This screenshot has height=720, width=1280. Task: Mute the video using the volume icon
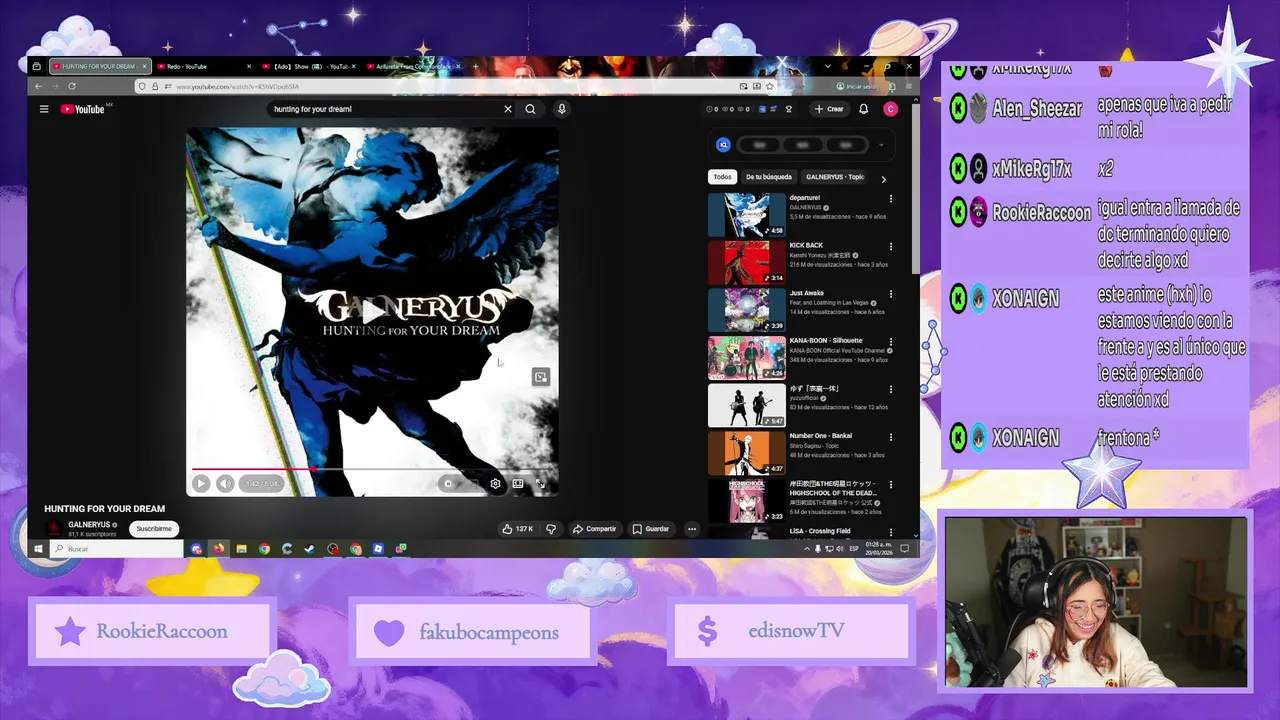[x=225, y=484]
